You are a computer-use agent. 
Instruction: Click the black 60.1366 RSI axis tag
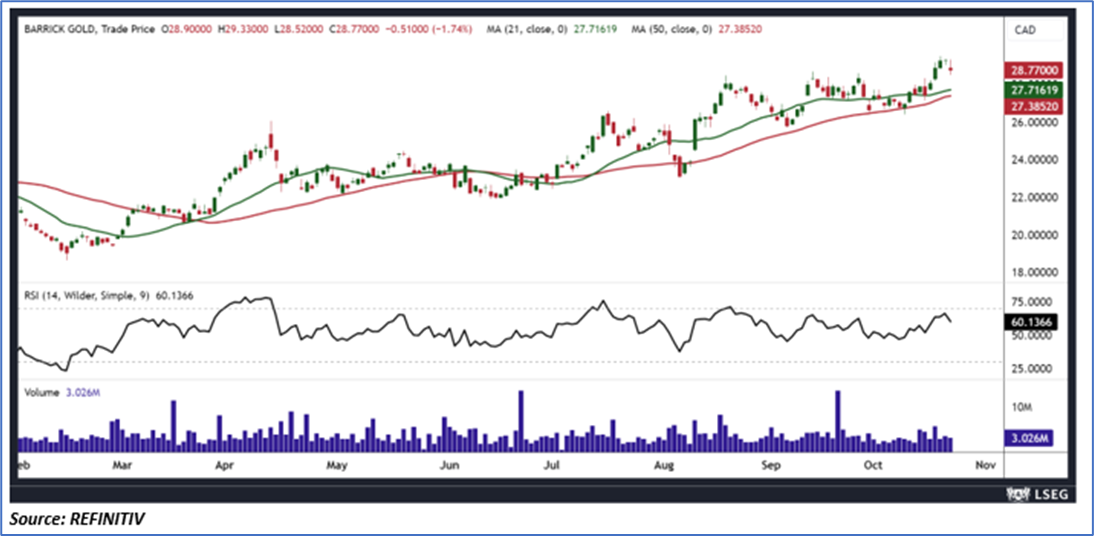coord(1031,322)
